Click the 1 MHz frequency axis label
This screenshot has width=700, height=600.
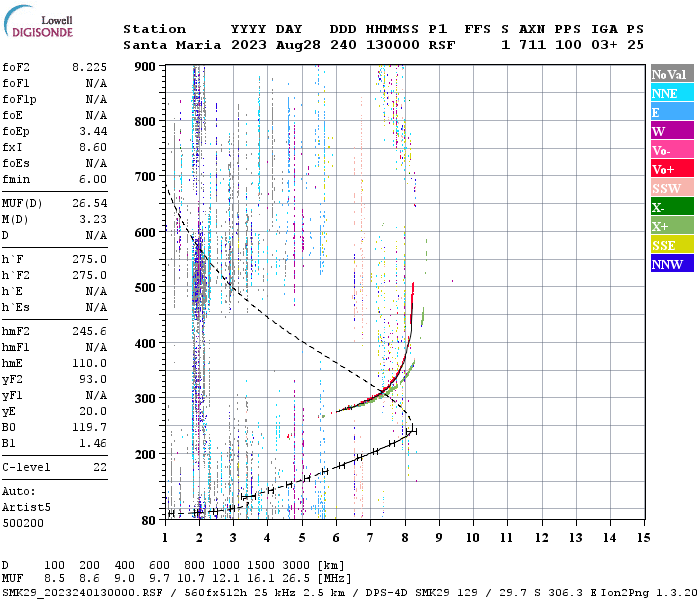click(x=165, y=538)
